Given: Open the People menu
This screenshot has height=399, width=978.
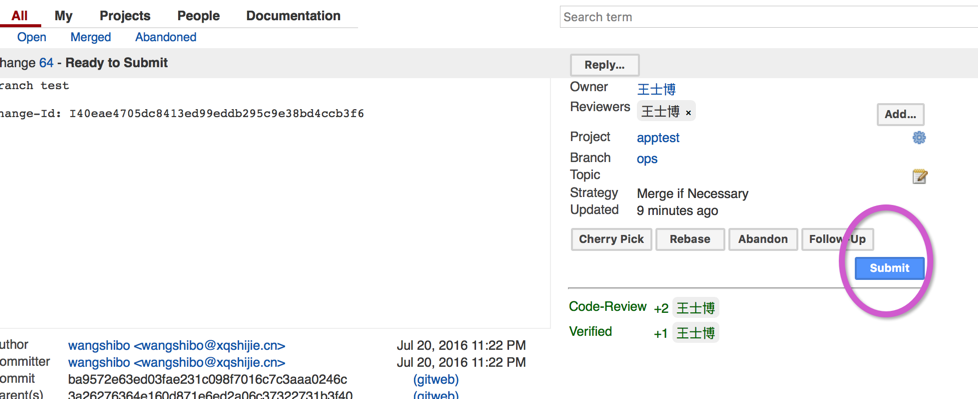Looking at the screenshot, I should (198, 16).
